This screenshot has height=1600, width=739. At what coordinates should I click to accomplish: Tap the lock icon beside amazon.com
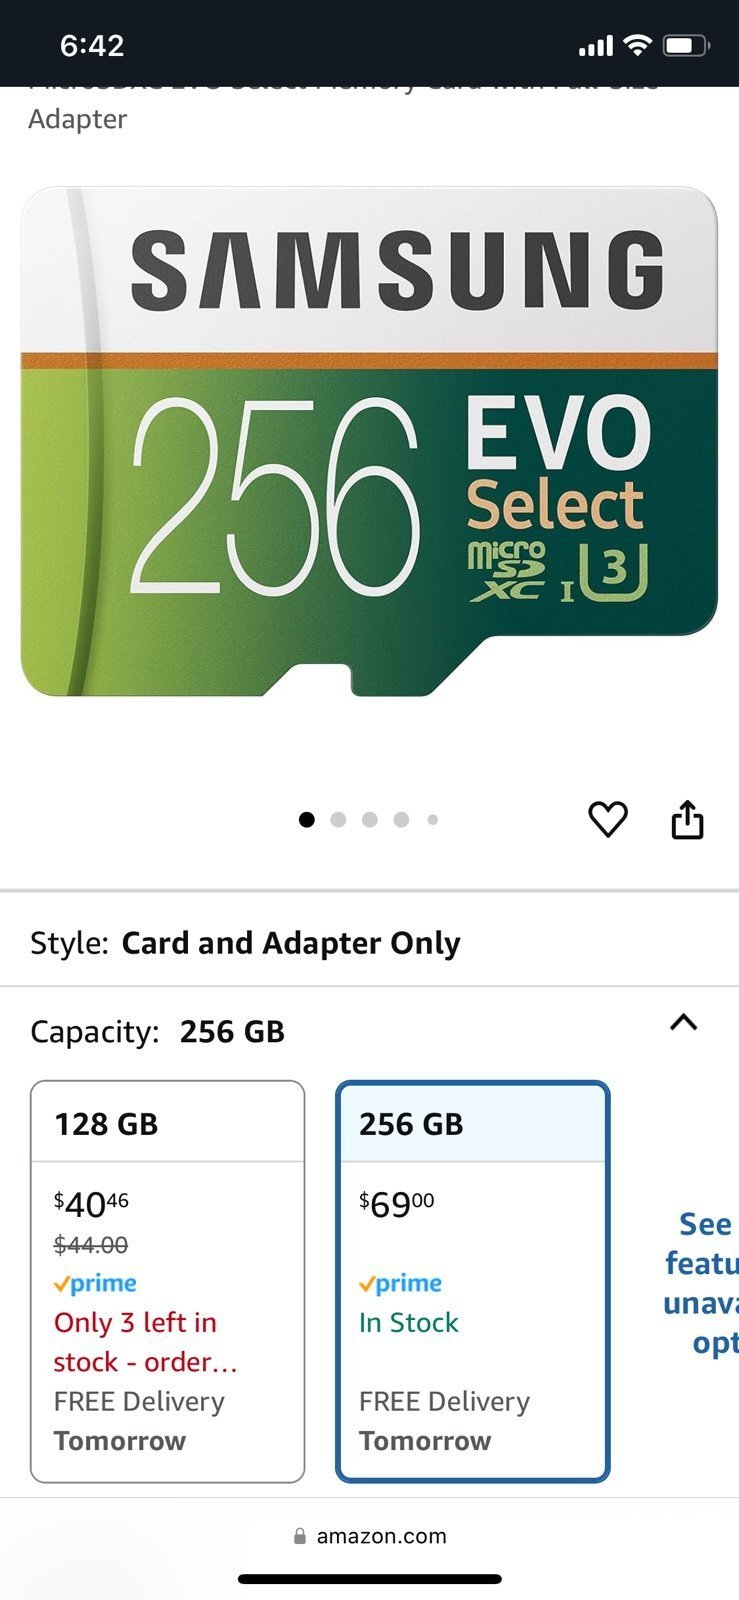(x=299, y=1536)
